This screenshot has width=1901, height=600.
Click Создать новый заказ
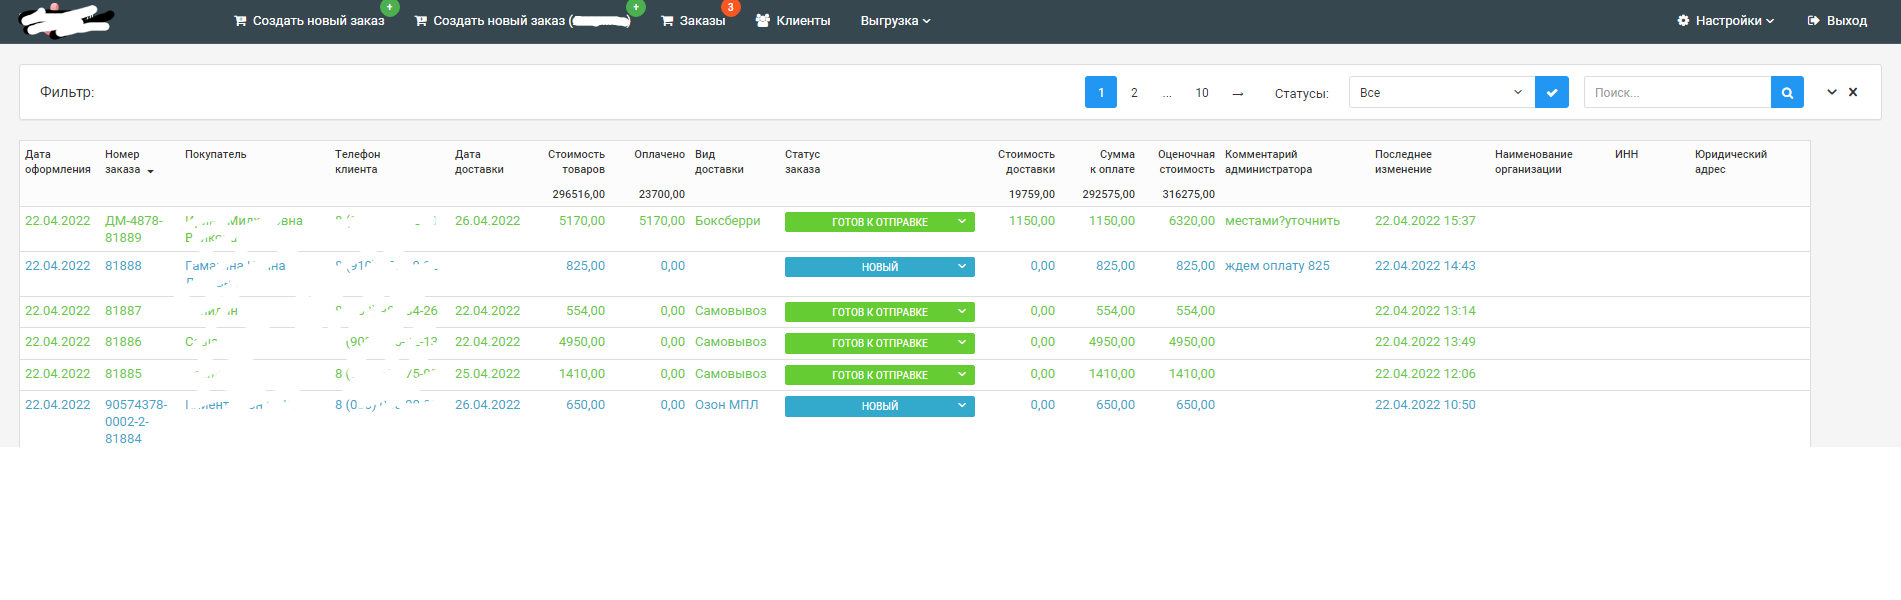309,21
